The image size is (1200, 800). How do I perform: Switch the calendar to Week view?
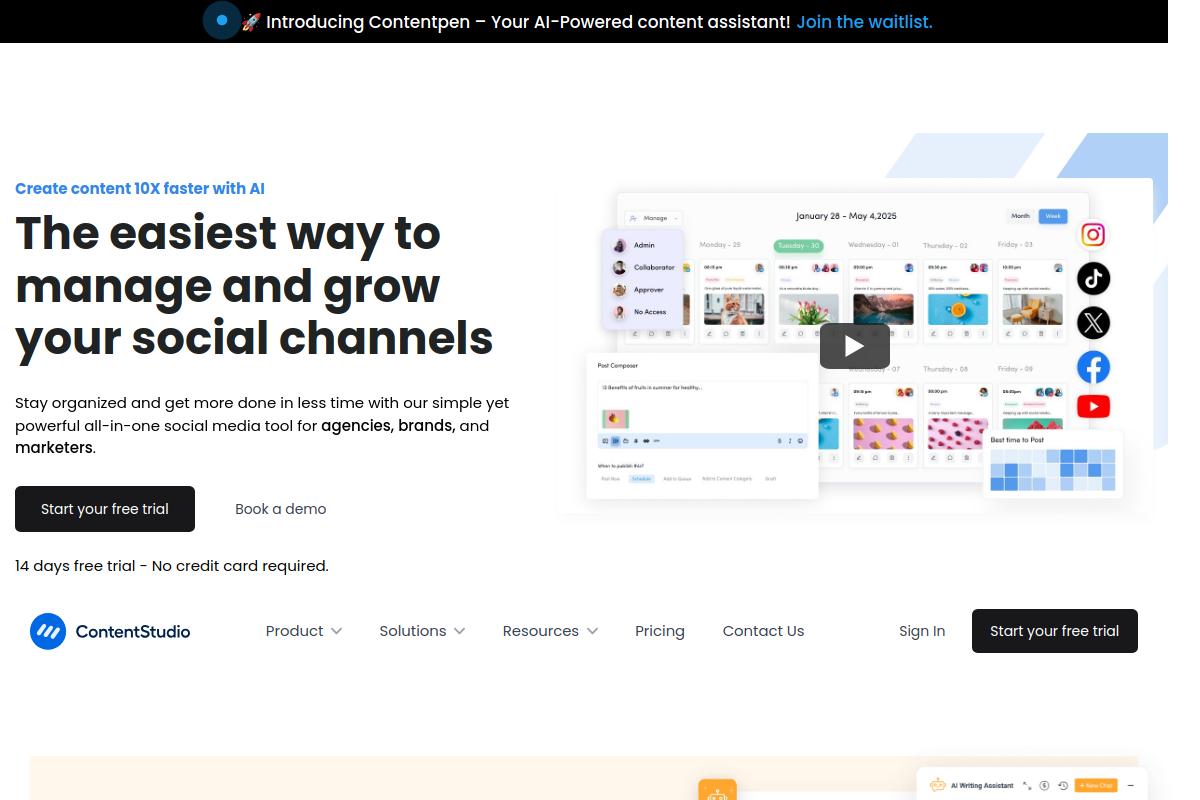(x=1053, y=216)
